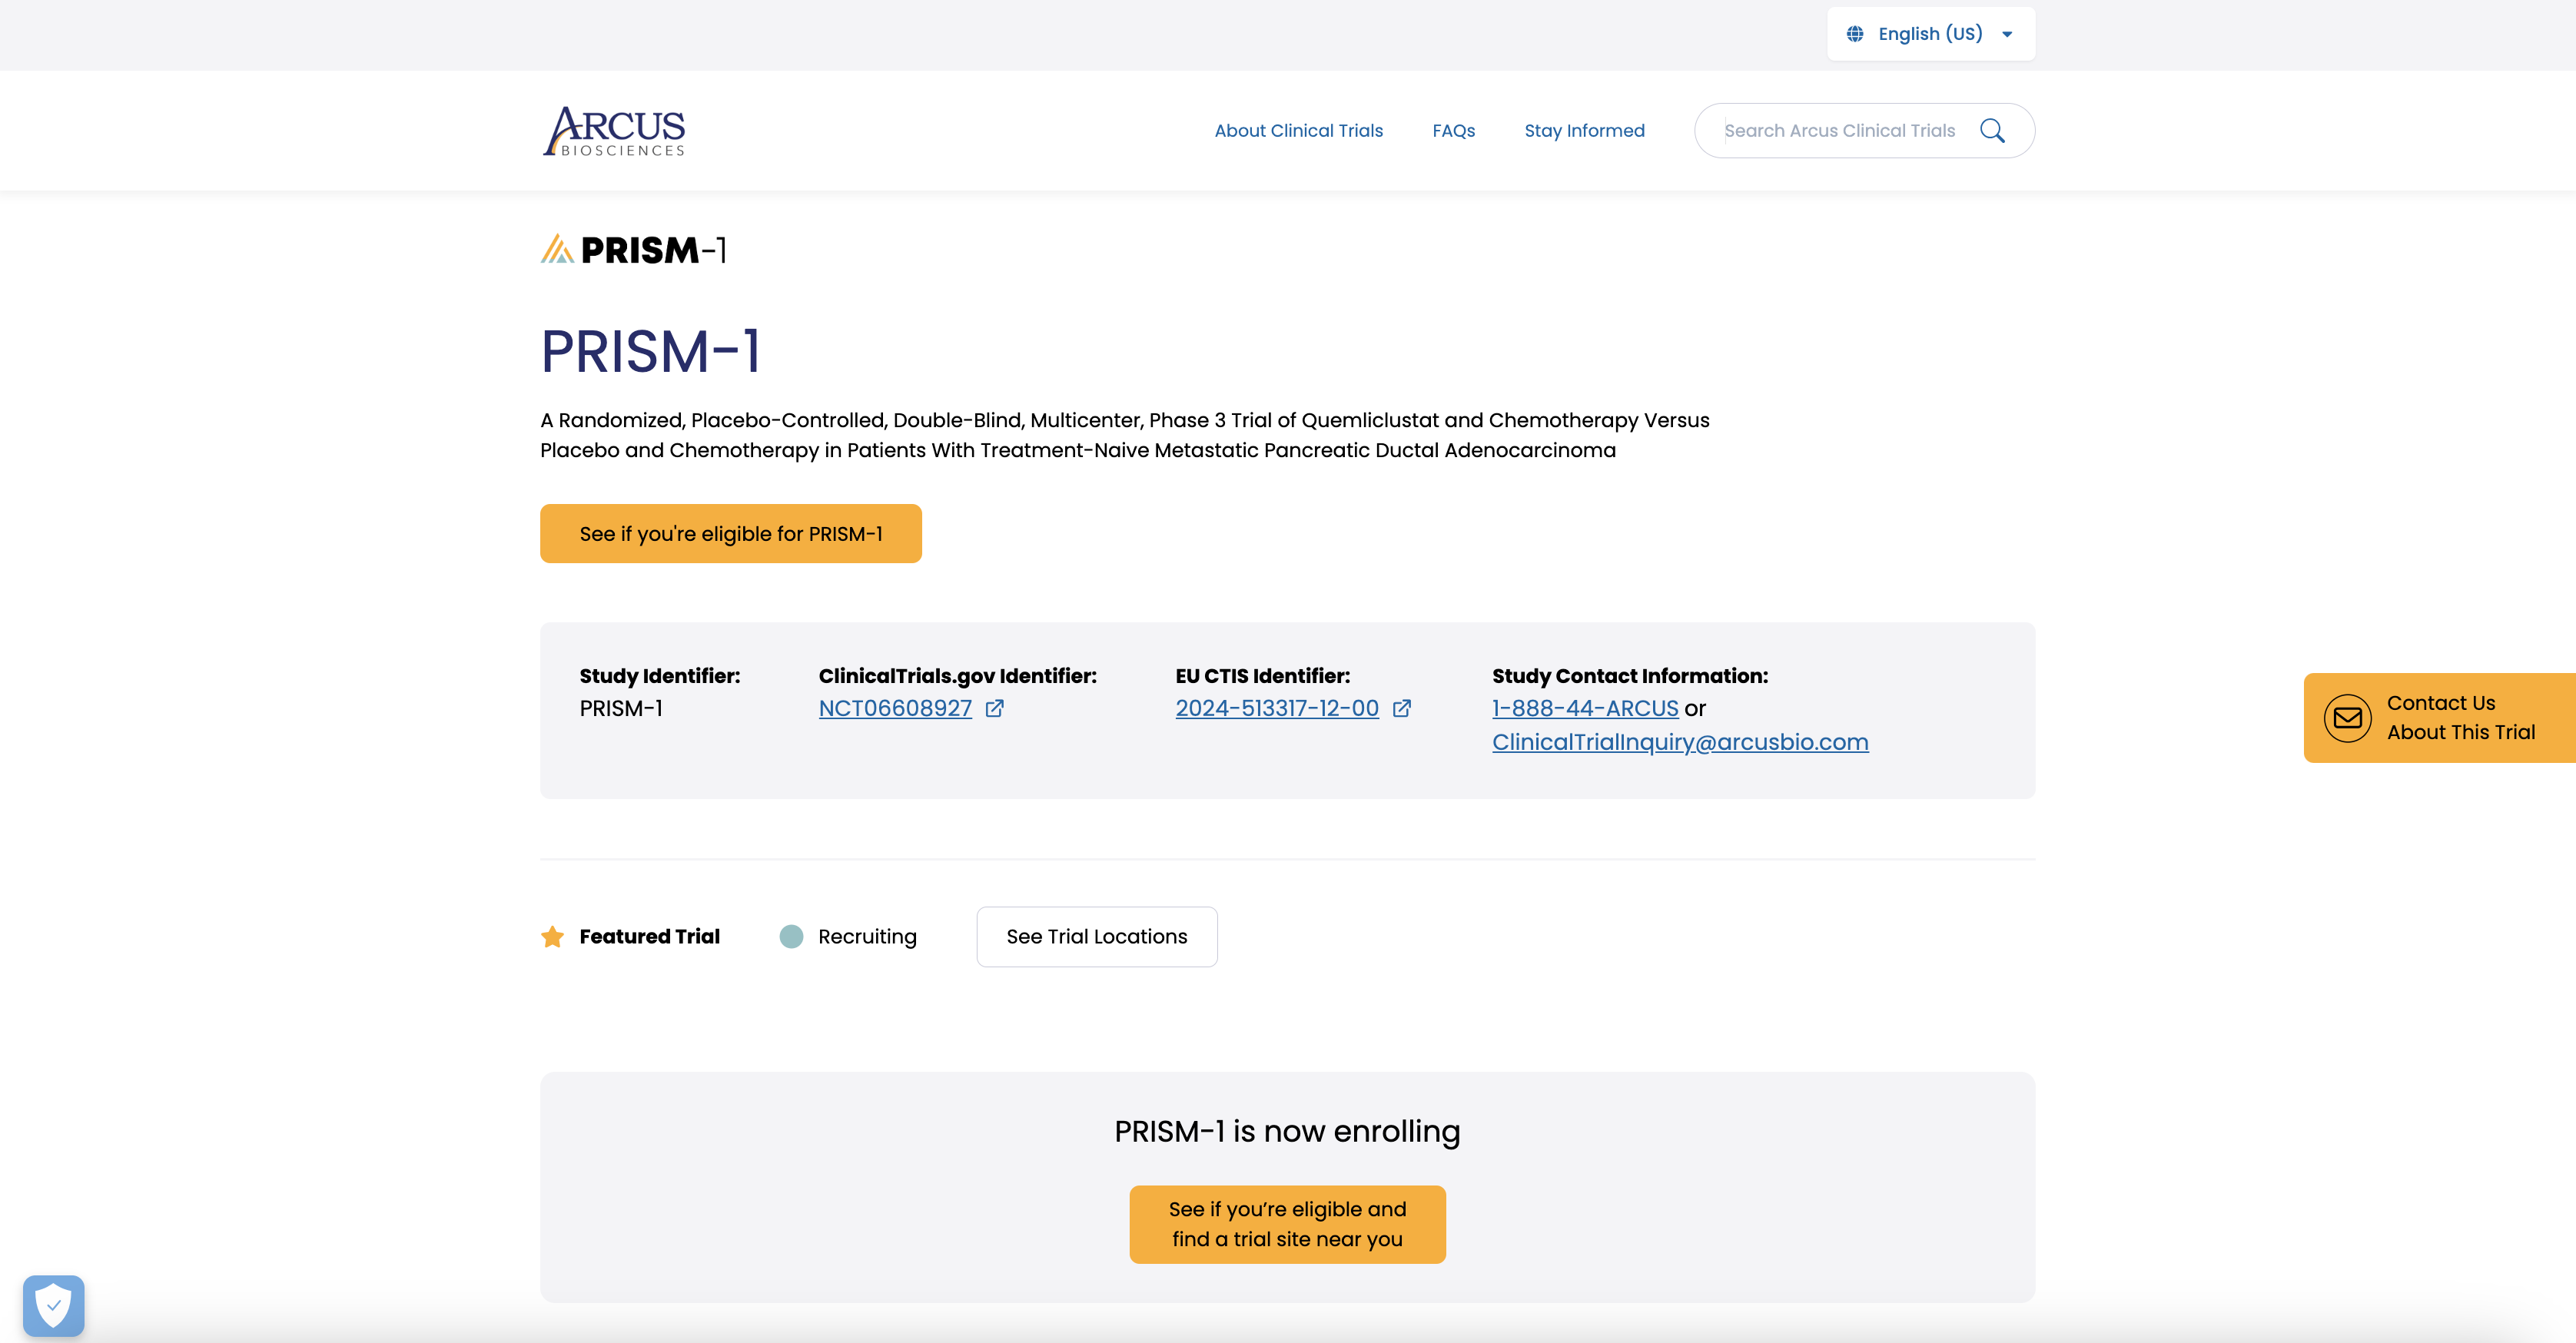Click the PRISM-1 is now enrolling heading
2576x1343 pixels.
[x=1287, y=1131]
